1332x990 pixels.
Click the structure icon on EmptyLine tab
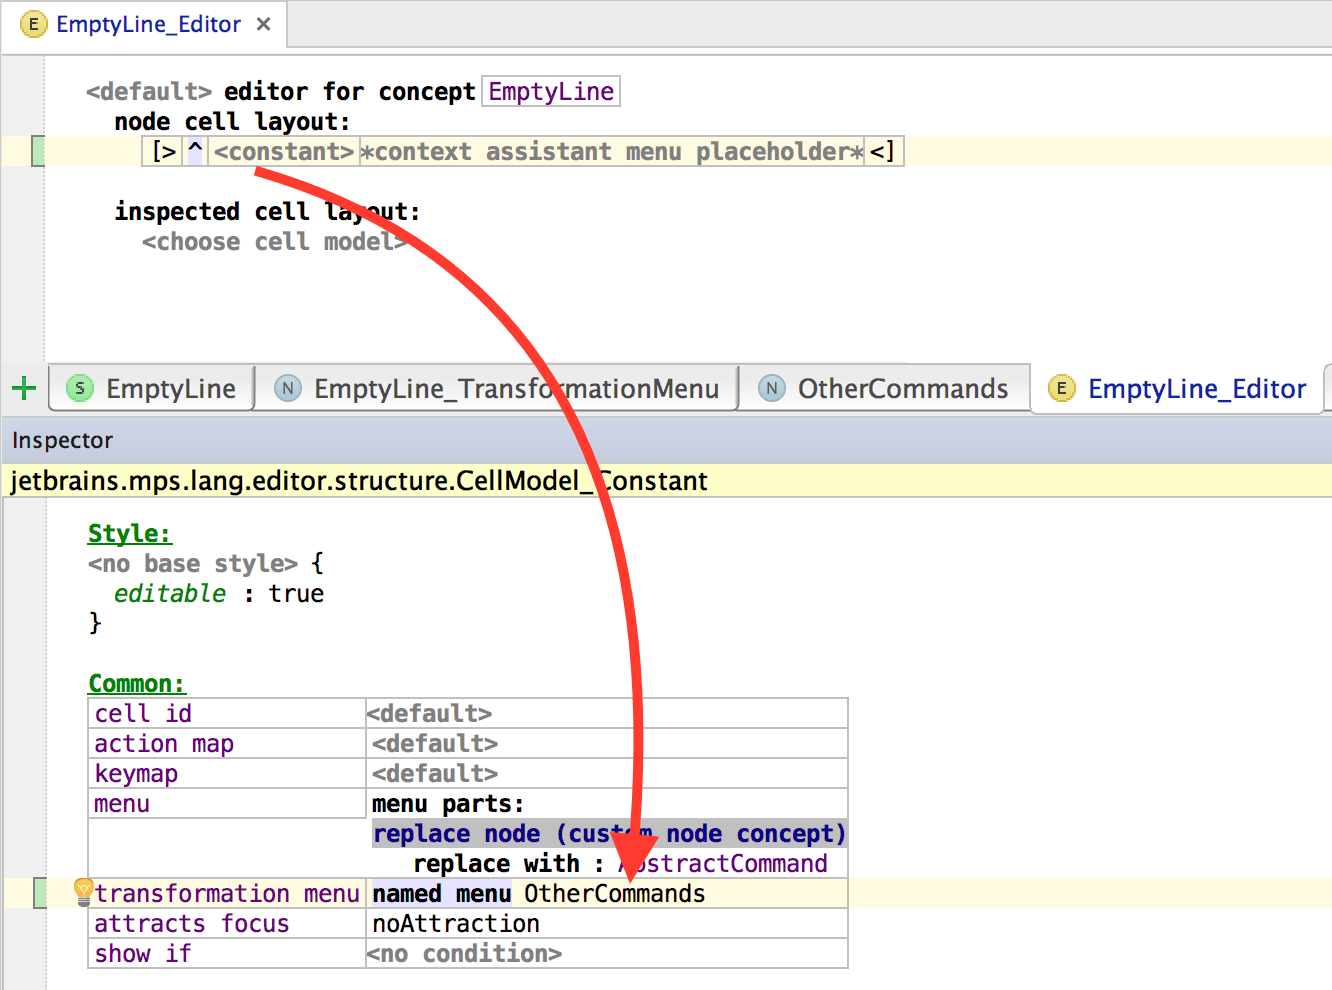(80, 388)
